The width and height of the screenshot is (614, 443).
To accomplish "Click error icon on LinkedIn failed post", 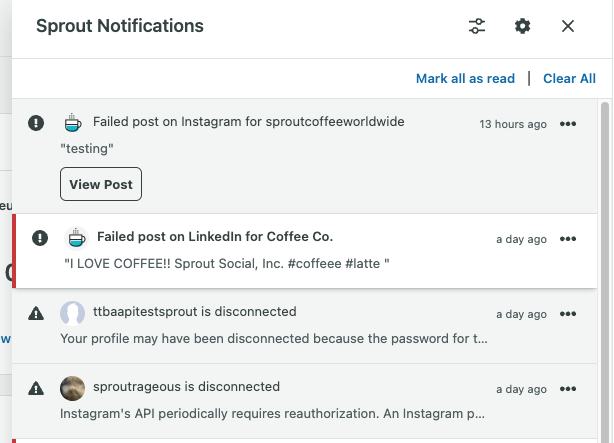I will (40, 238).
